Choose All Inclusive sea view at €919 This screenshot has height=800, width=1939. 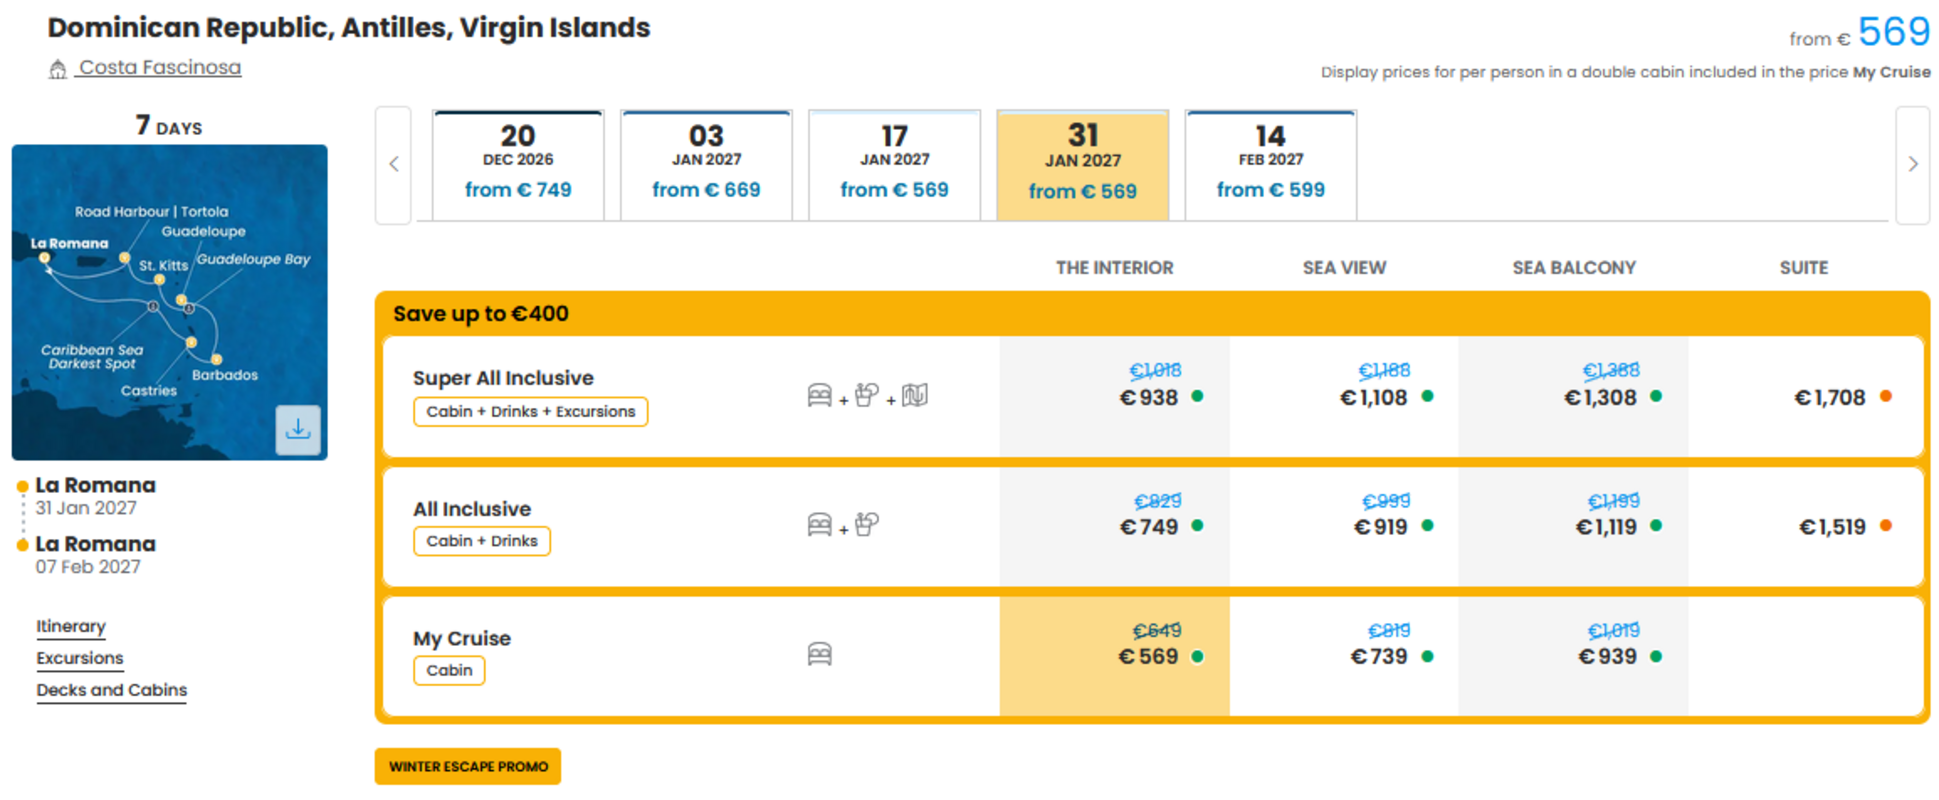[x=1344, y=526]
